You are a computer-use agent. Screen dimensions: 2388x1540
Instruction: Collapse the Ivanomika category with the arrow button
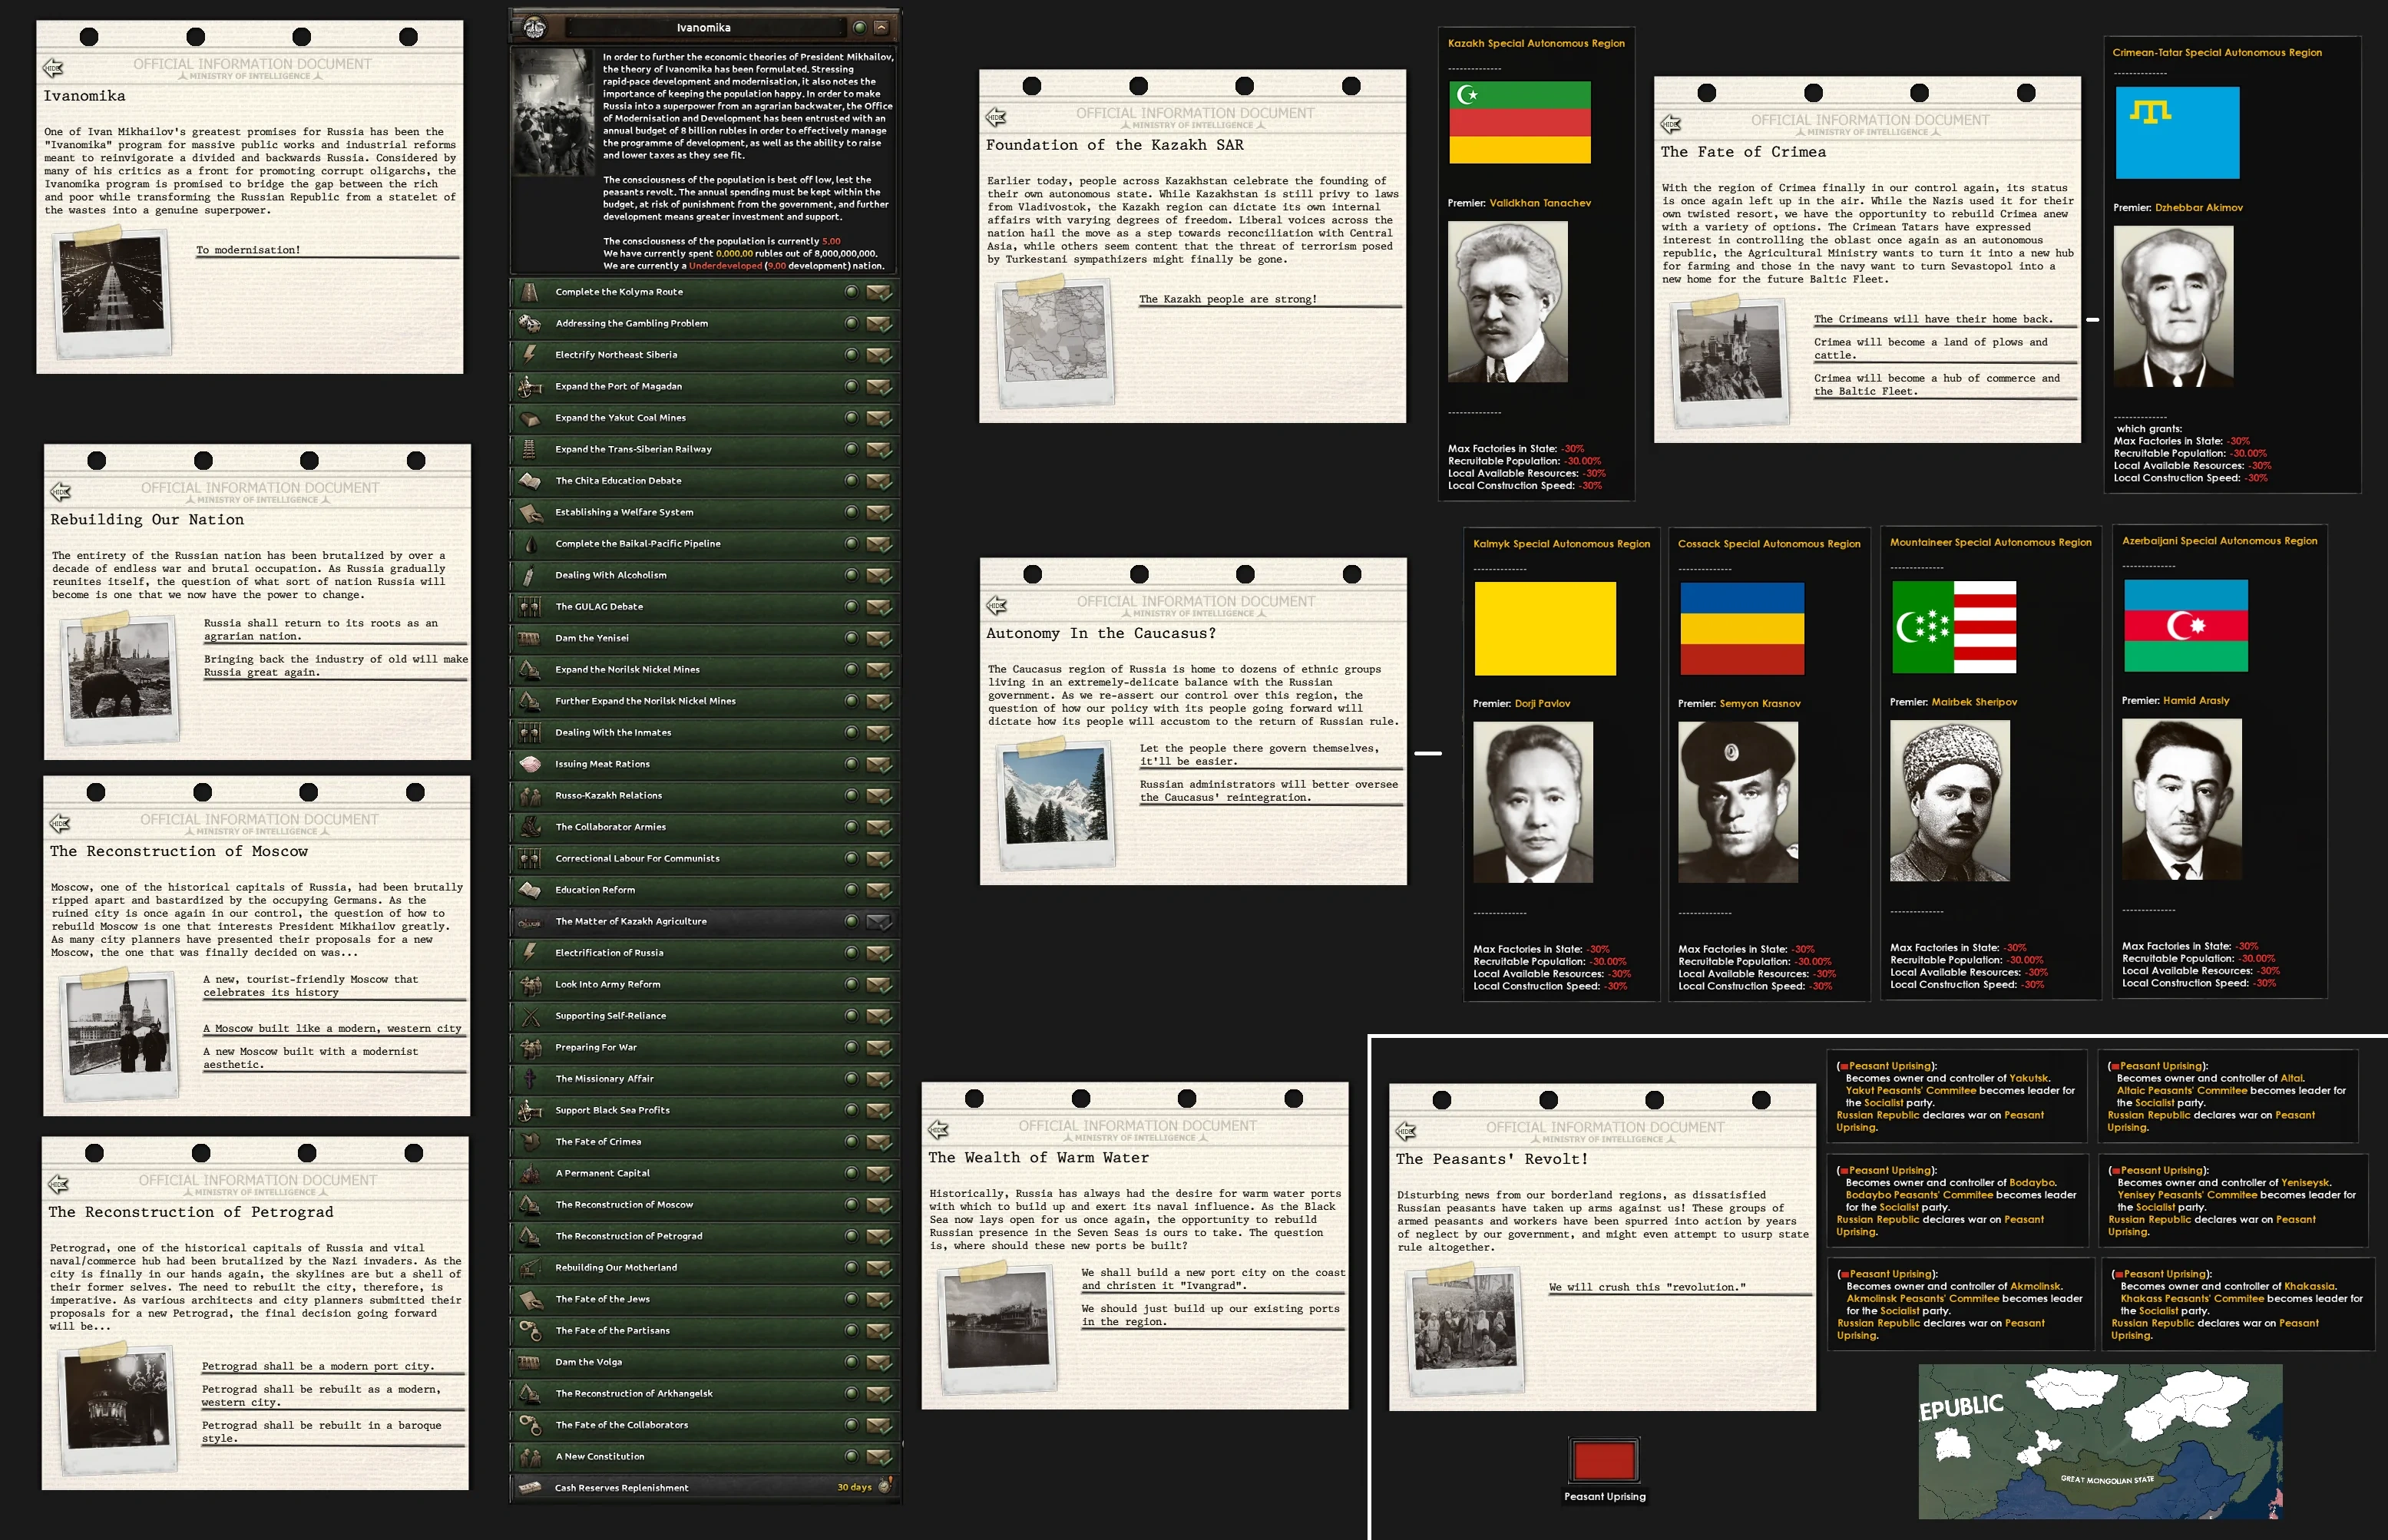point(881,27)
